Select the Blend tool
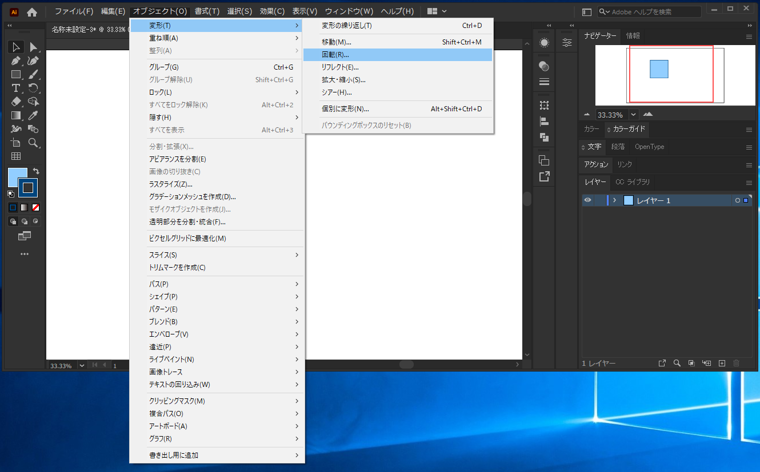 [x=33, y=129]
